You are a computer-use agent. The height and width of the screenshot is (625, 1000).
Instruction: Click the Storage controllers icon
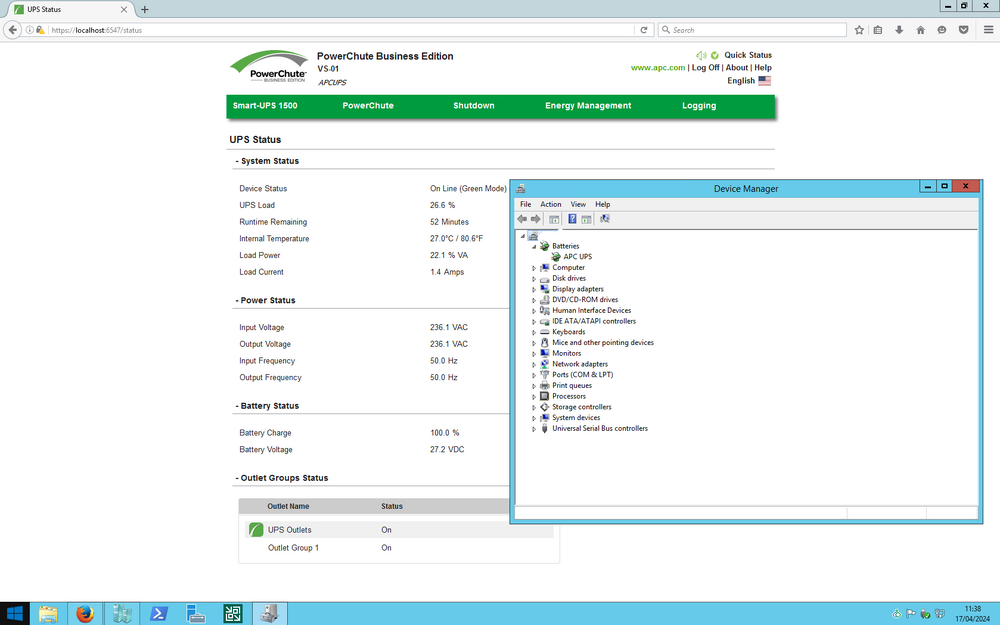[545, 407]
